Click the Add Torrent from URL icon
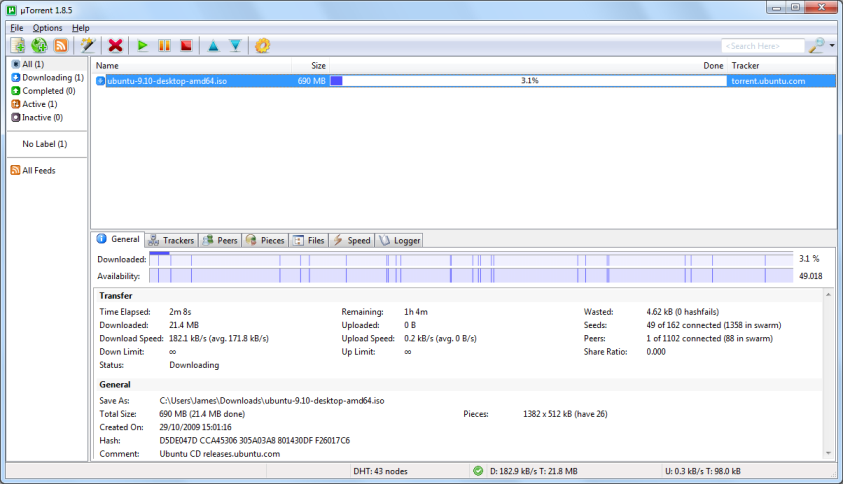This screenshot has height=484, width=843. tap(39, 46)
